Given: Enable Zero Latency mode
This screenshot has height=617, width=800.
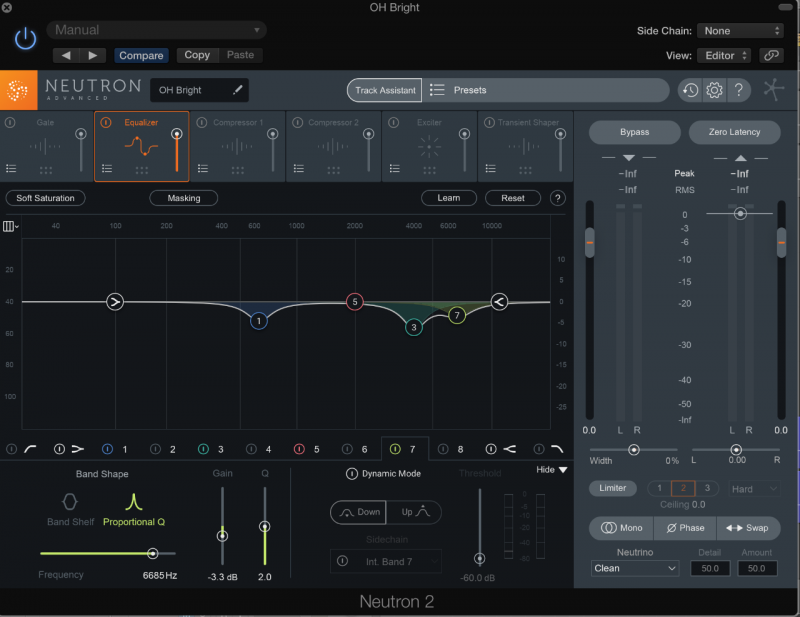Looking at the screenshot, I should click(734, 132).
